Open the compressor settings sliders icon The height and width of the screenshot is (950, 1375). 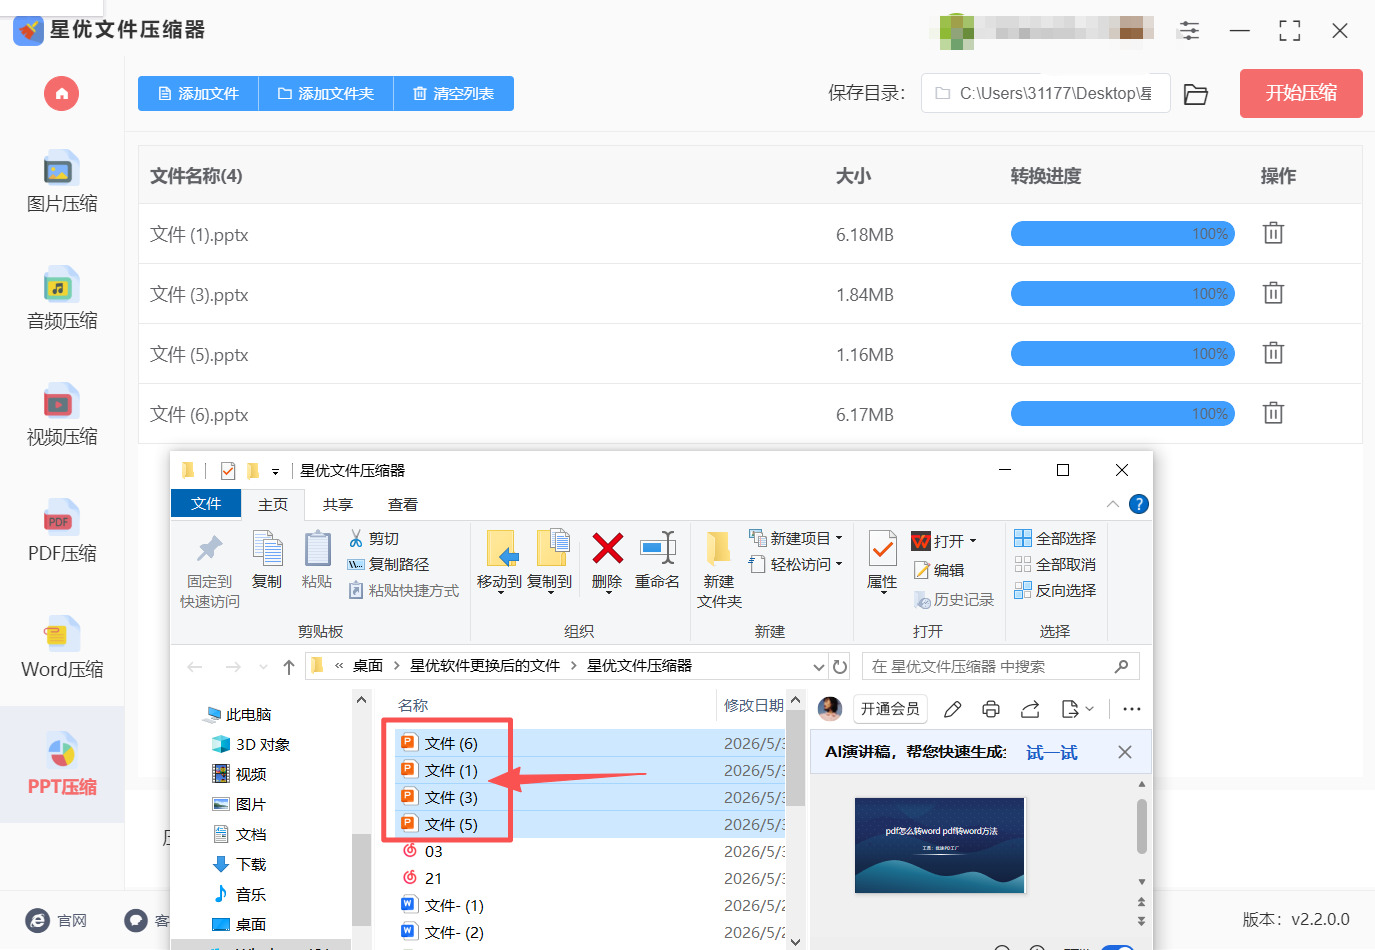point(1189,31)
